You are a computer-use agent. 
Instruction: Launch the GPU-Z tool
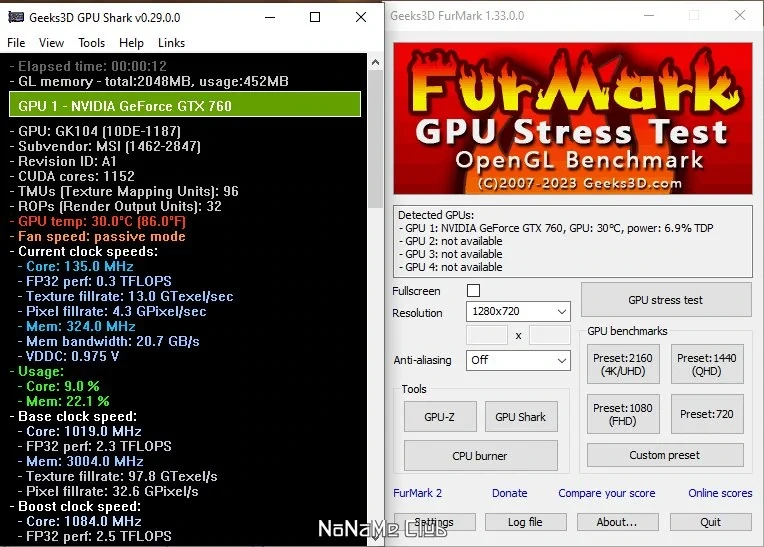coord(440,417)
